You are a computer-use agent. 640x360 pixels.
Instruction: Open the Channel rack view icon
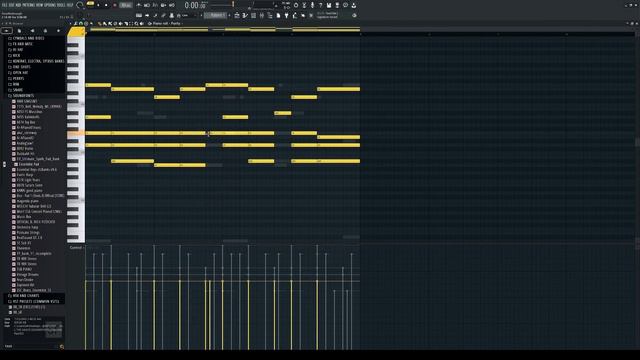tap(253, 16)
